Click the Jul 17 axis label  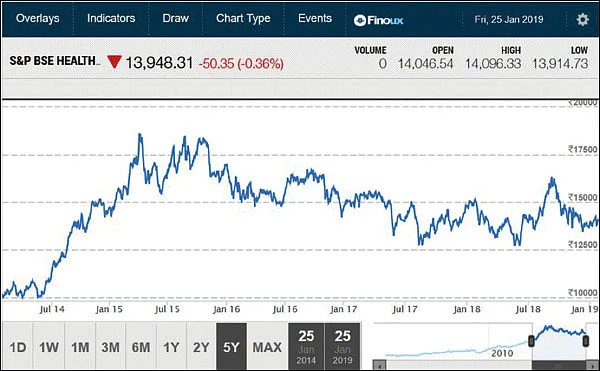[405, 309]
